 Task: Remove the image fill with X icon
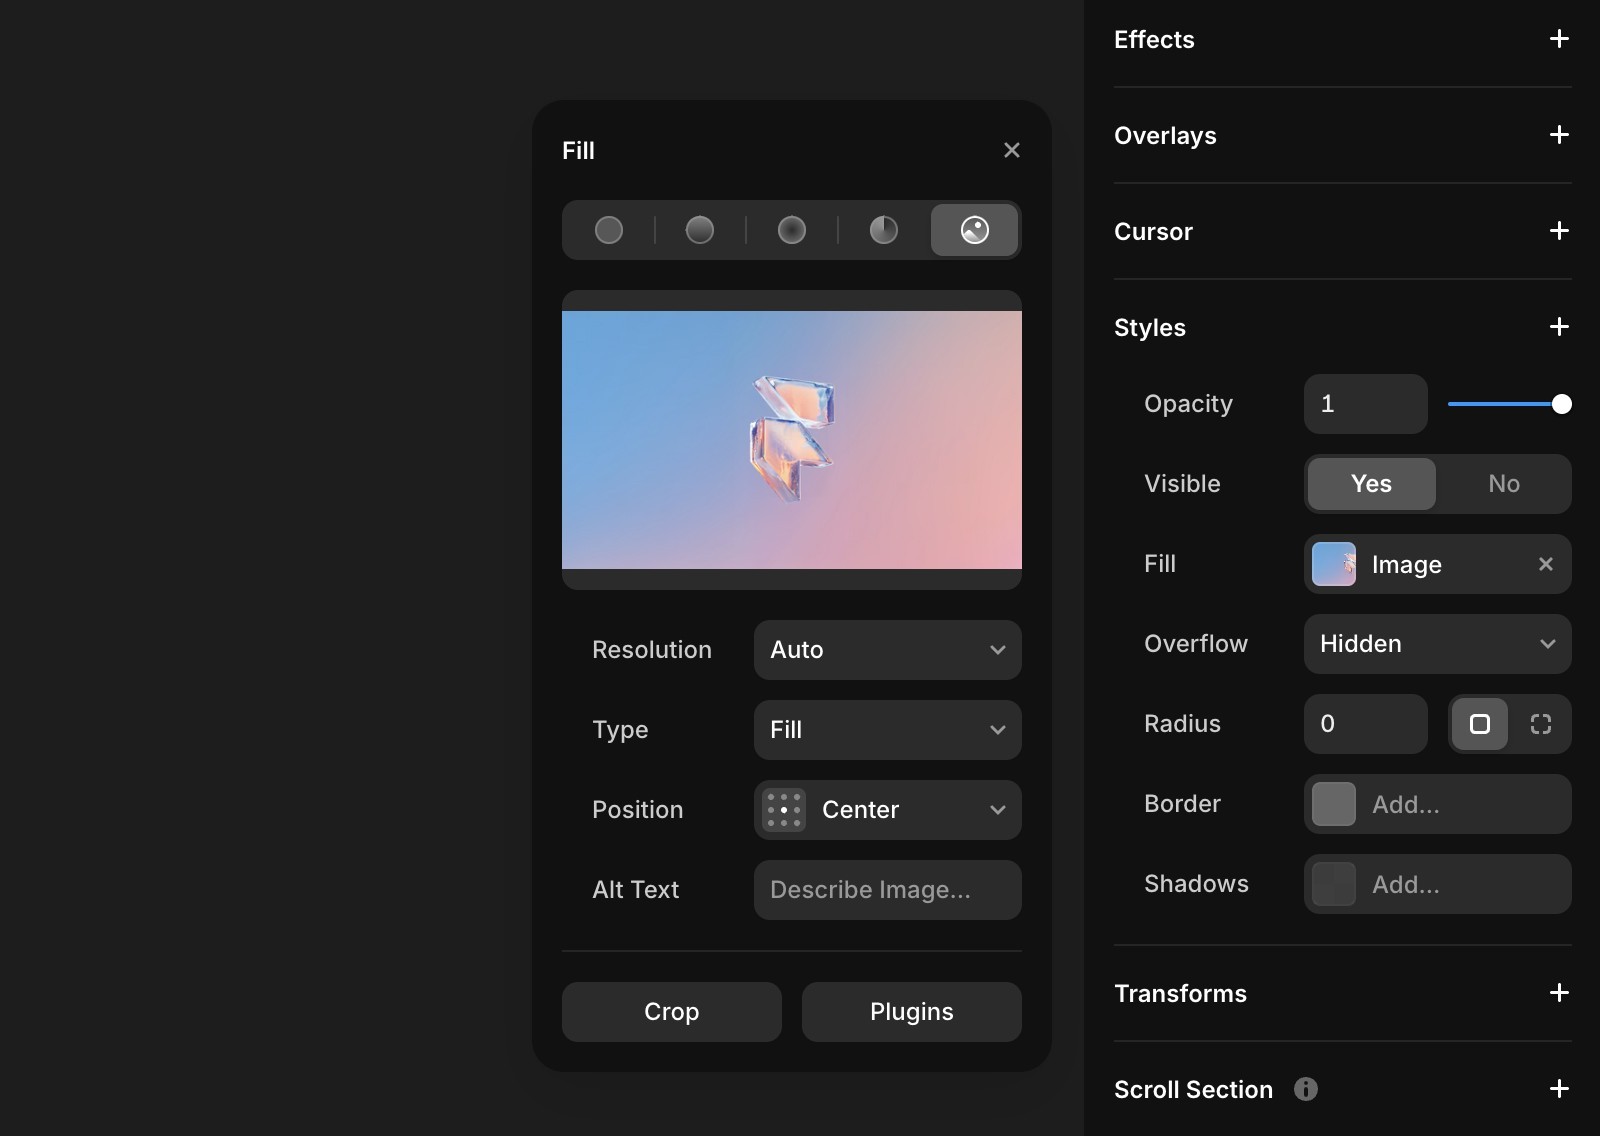point(1546,564)
